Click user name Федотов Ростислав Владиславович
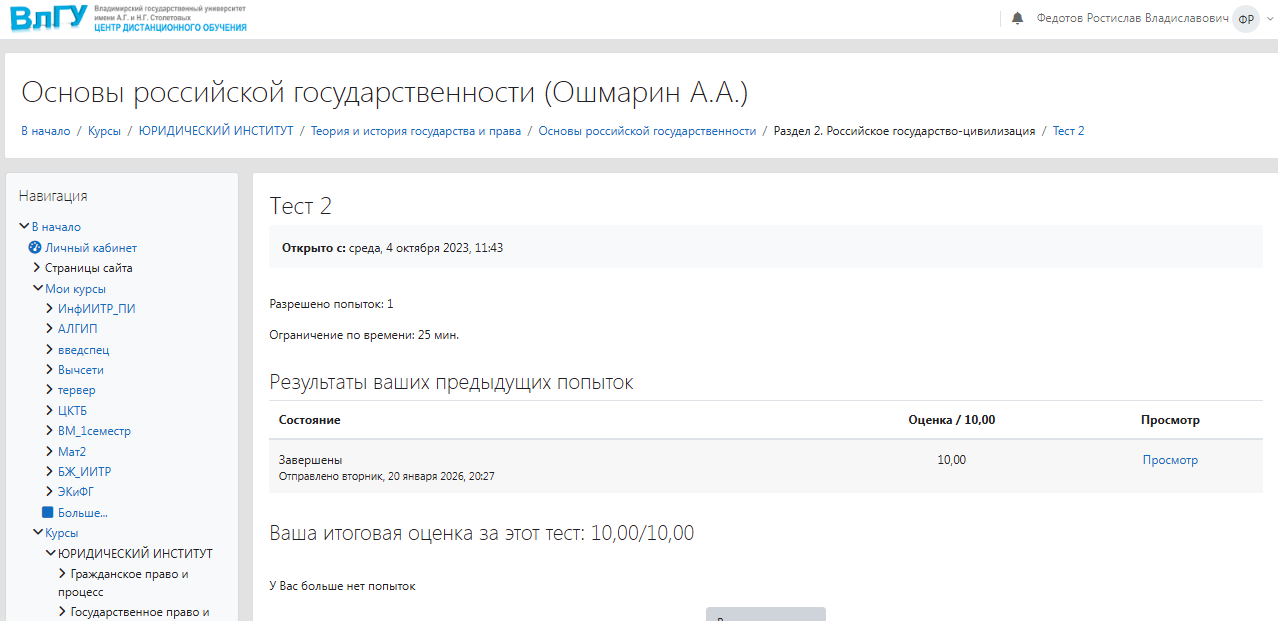The image size is (1278, 621). tap(1132, 18)
